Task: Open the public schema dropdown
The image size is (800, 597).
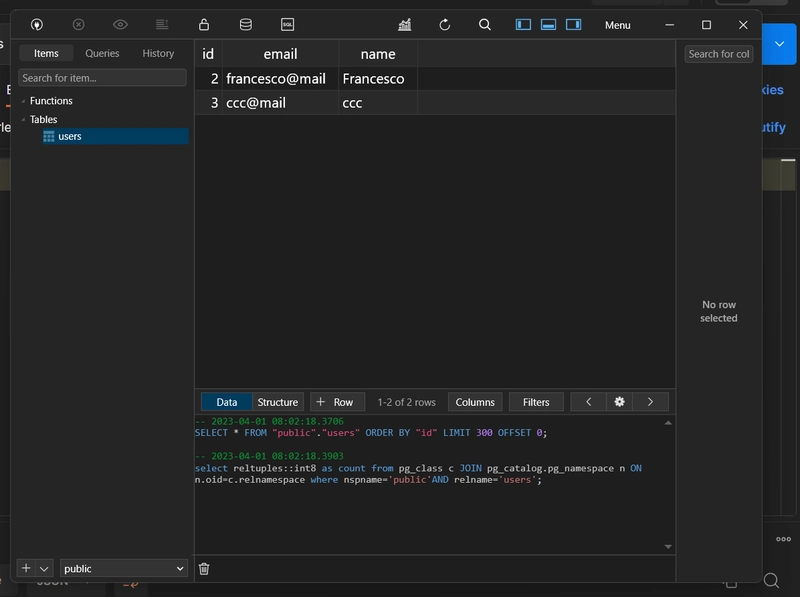Action: click(x=123, y=568)
